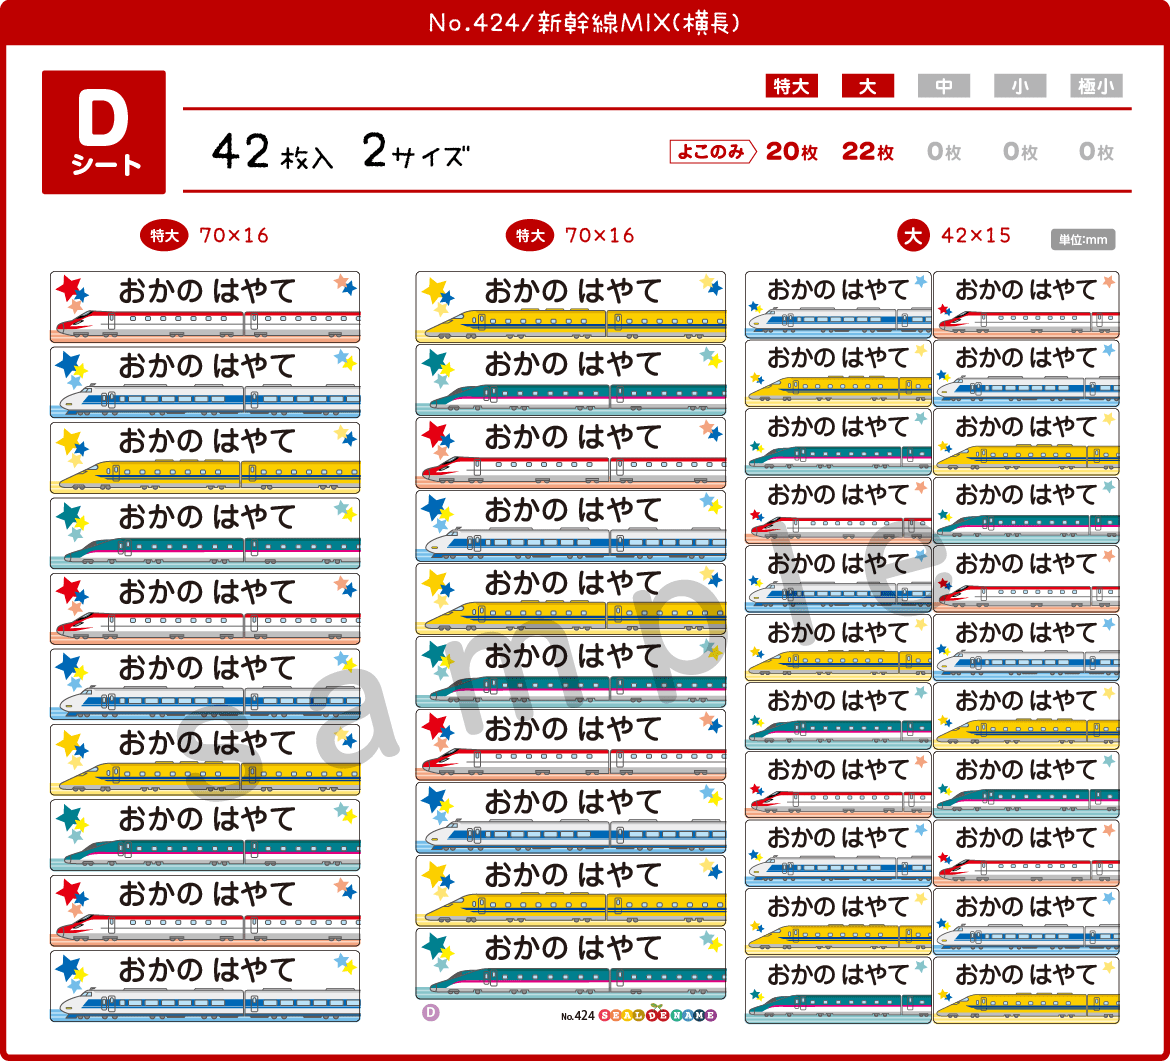The image size is (1170, 1061).
Task: Click yellow star cluster on top middle-column sticker
Action: tap(438, 295)
